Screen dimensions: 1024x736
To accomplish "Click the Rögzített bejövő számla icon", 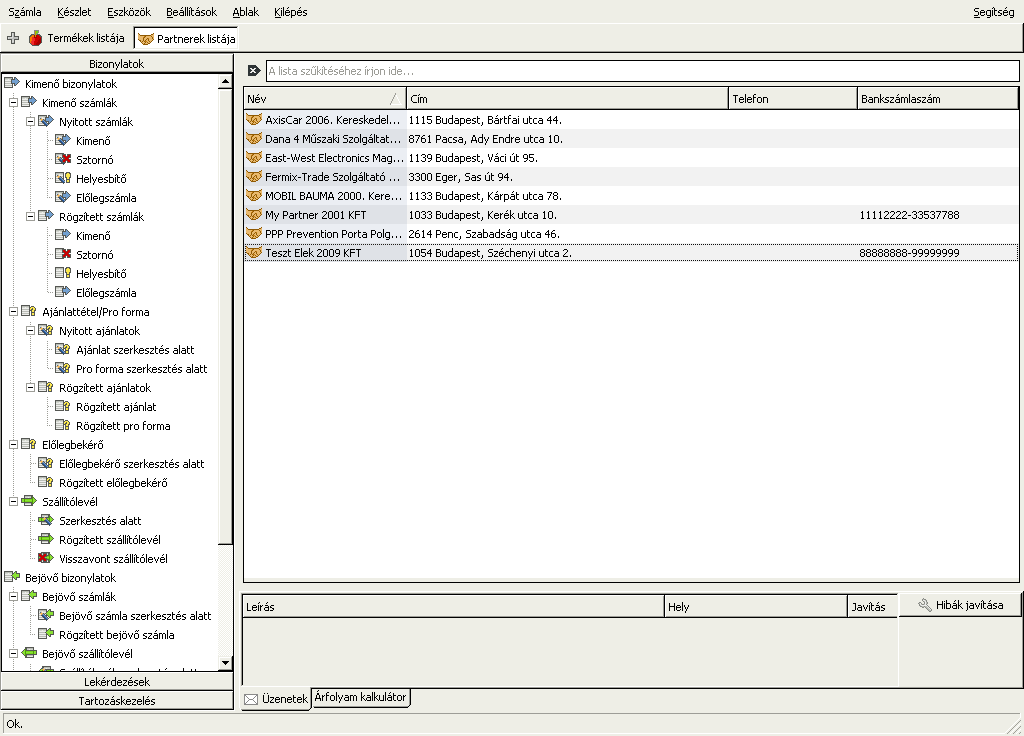I will (46, 633).
